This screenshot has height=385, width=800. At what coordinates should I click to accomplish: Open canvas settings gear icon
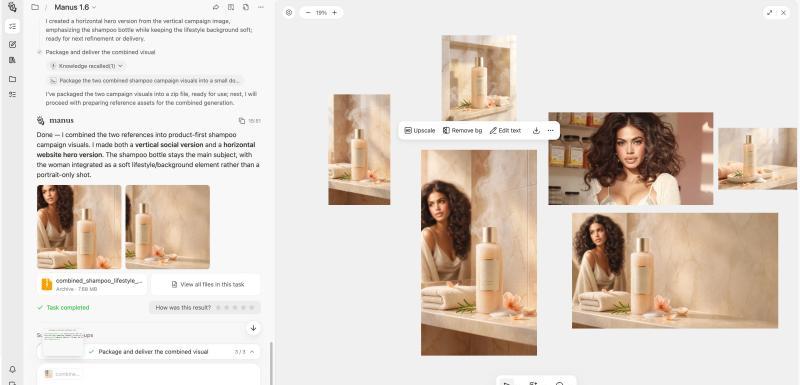tap(289, 12)
